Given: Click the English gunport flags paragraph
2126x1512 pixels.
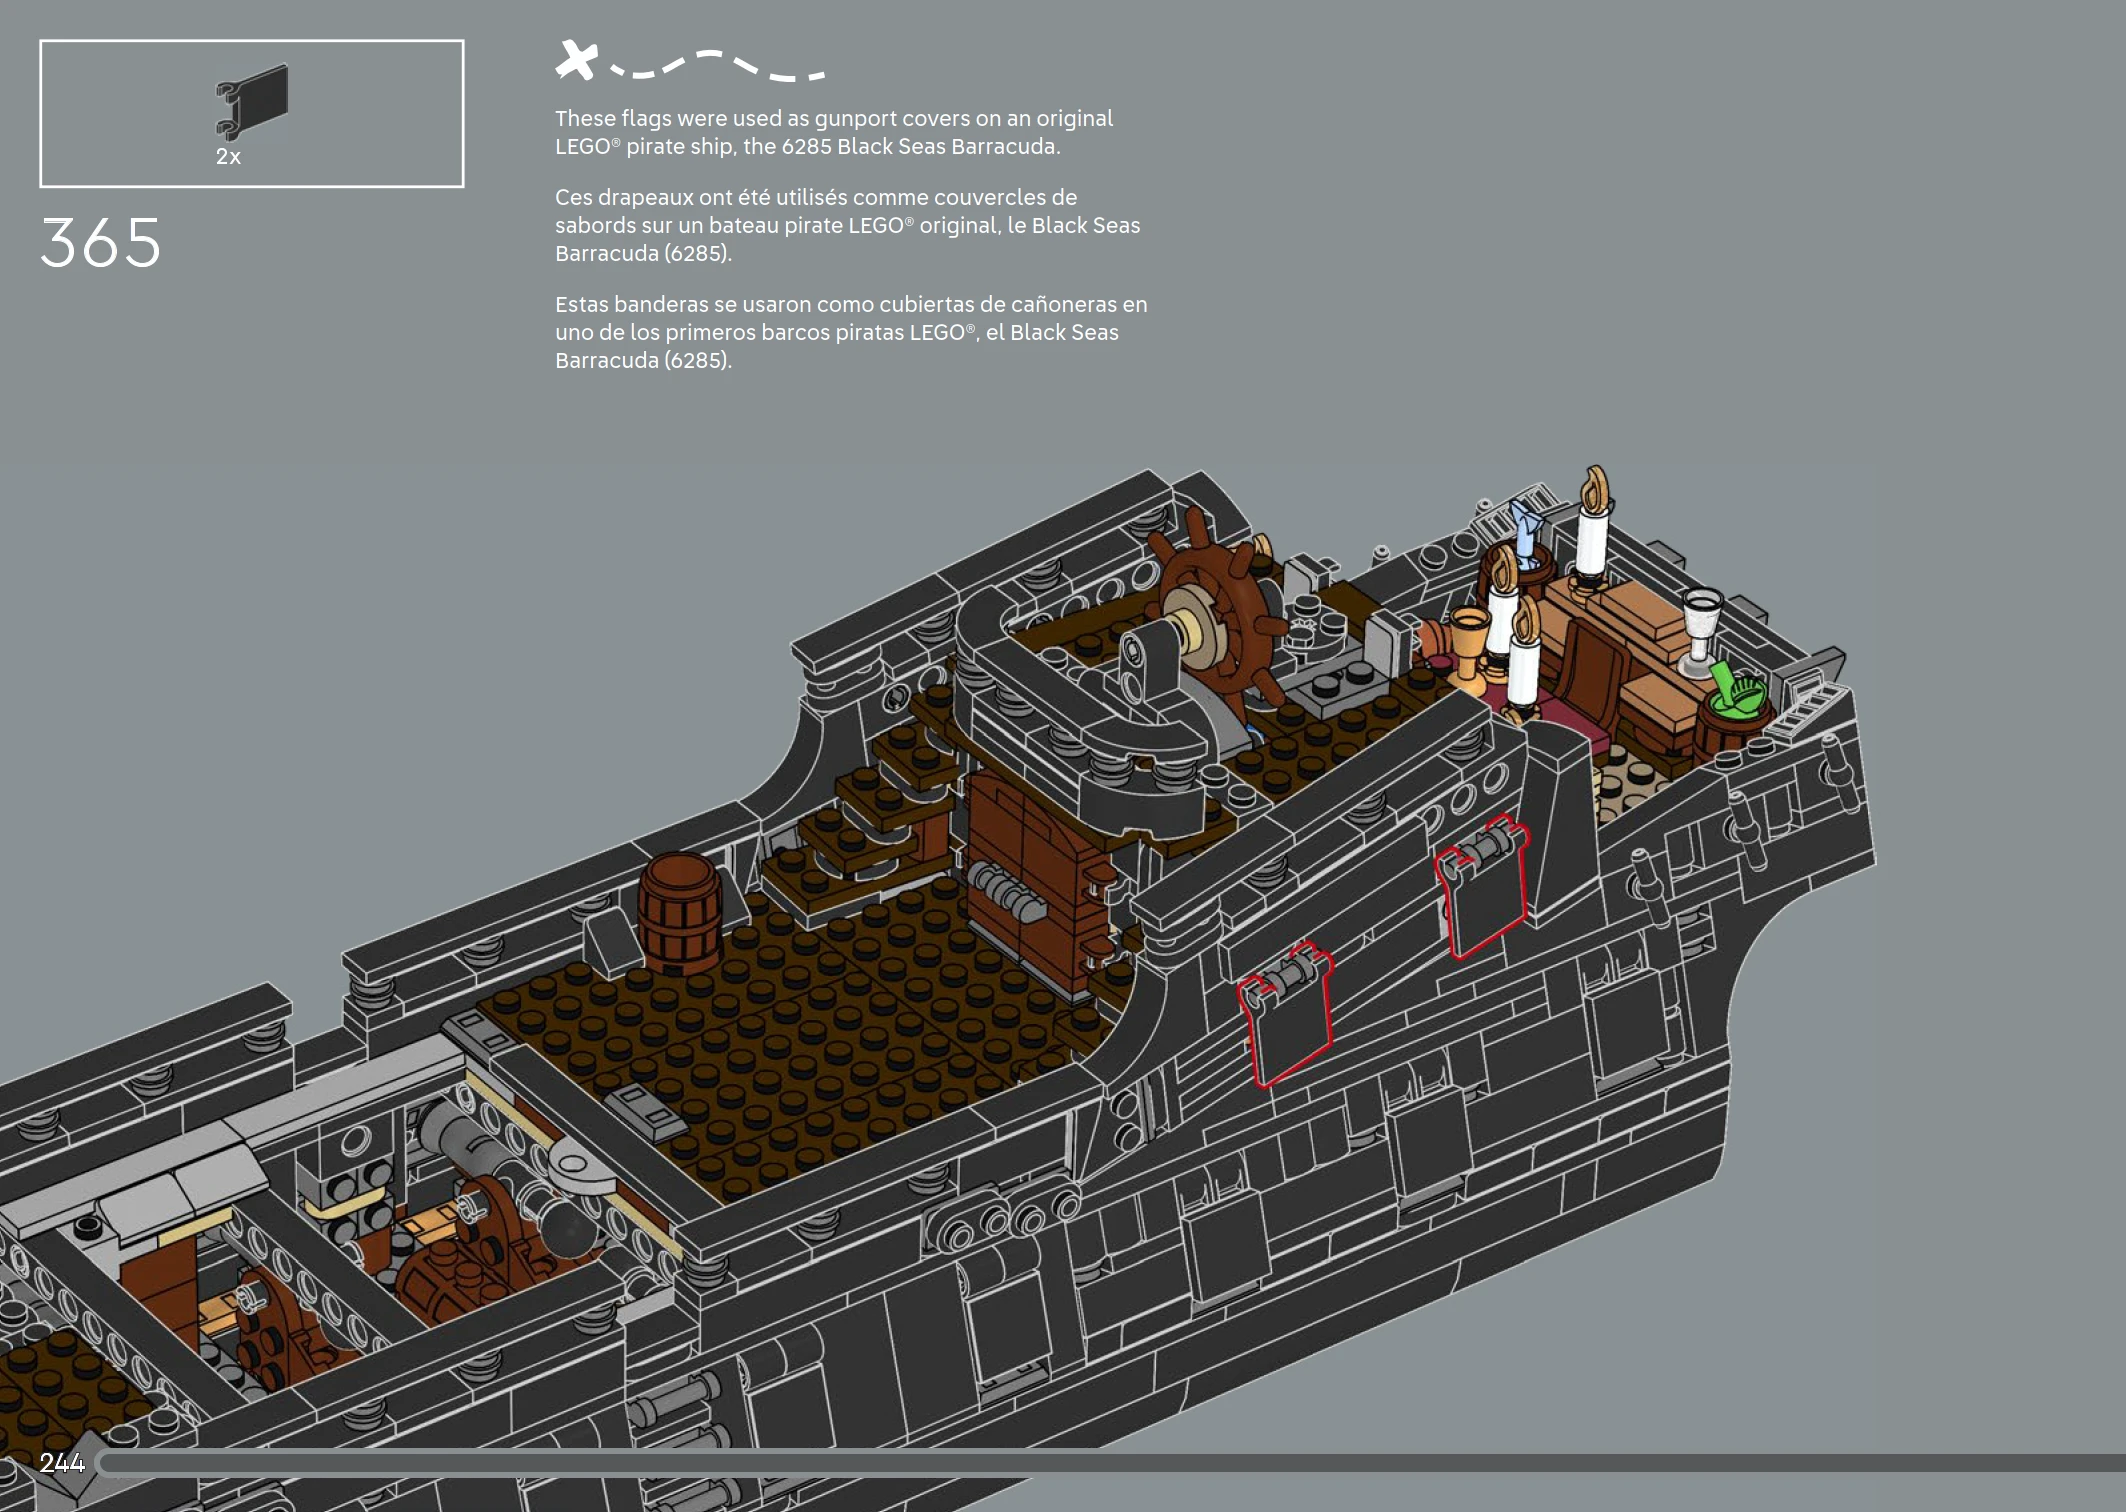Looking at the screenshot, I should [x=833, y=132].
